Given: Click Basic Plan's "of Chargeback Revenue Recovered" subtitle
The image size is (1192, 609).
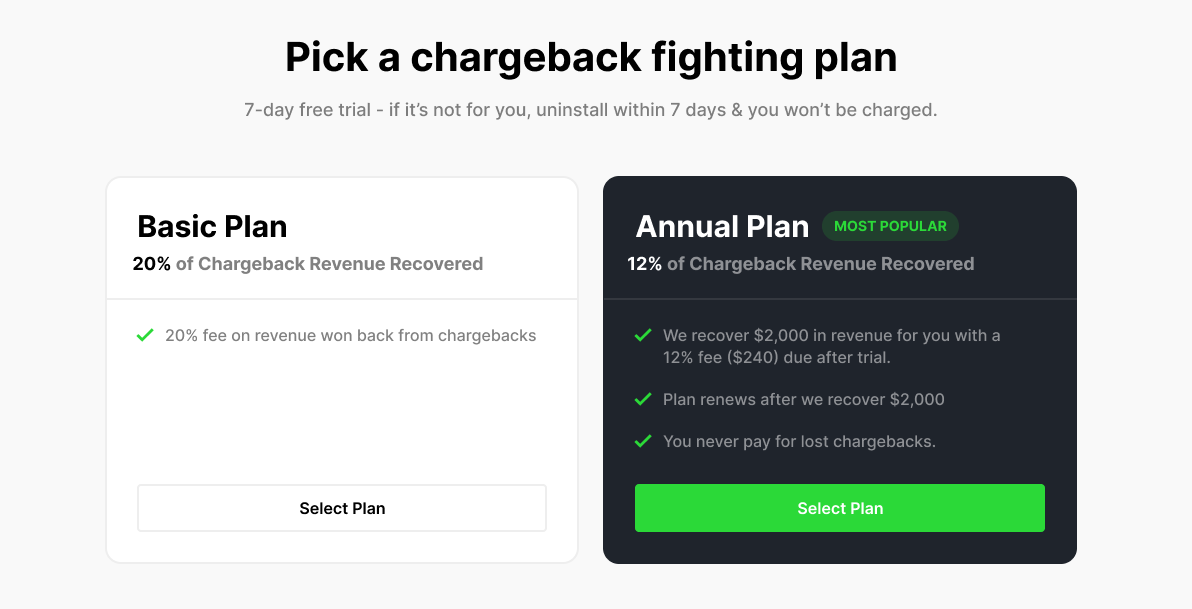Looking at the screenshot, I should [329, 264].
